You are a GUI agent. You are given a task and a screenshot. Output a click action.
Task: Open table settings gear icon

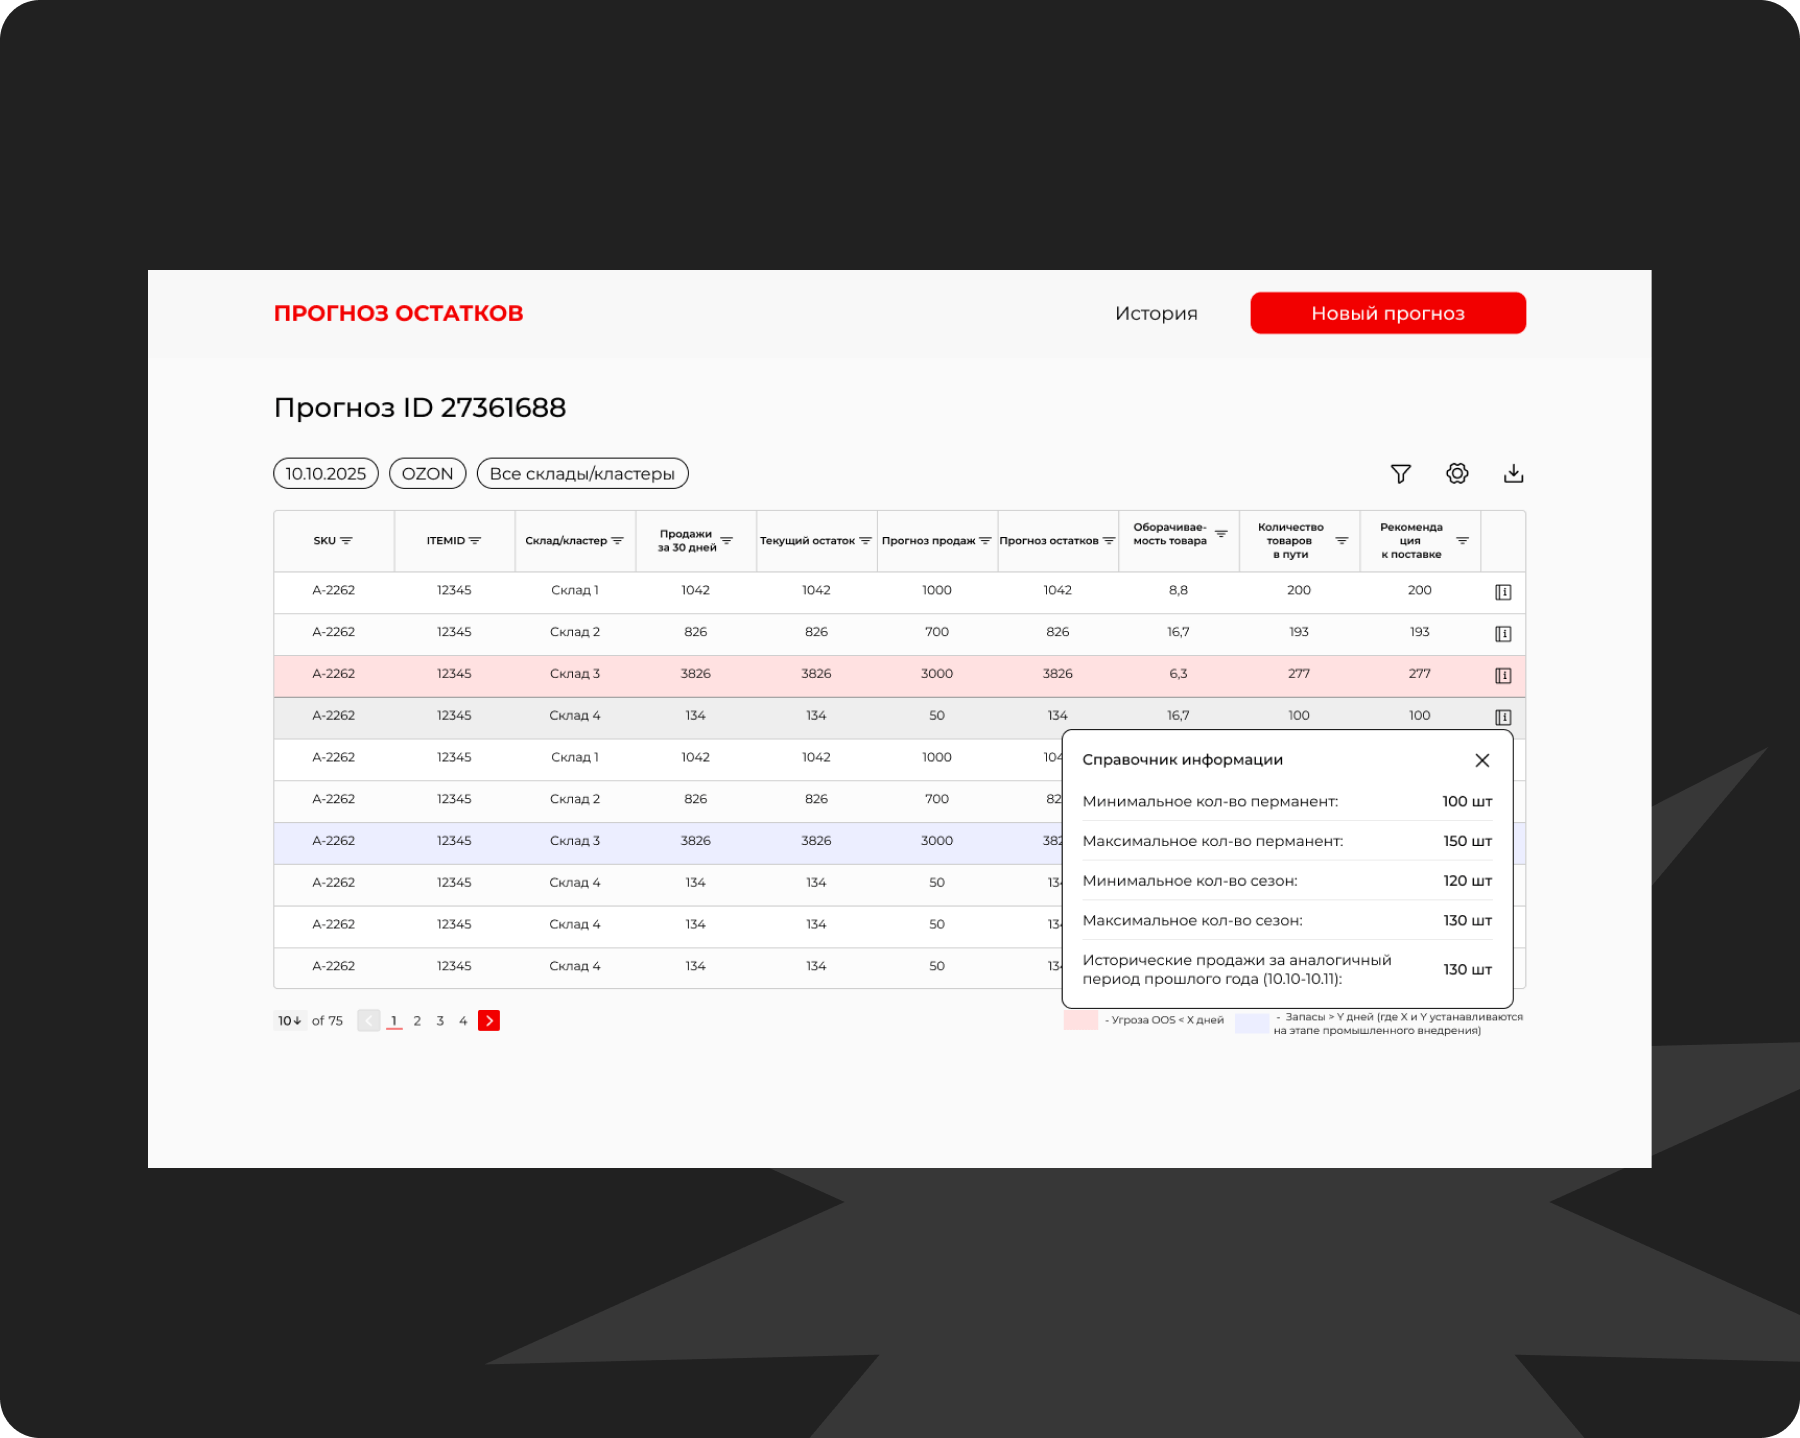(1457, 474)
